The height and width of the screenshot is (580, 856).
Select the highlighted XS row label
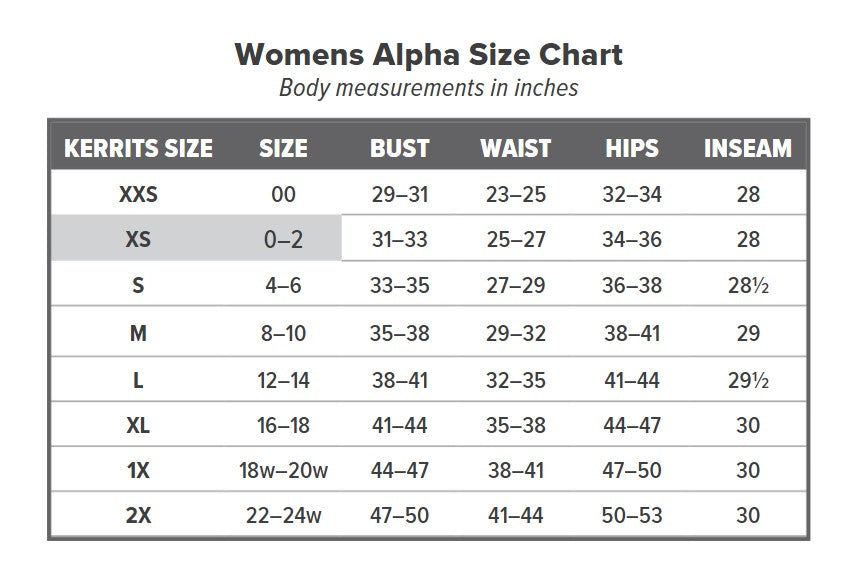pos(138,240)
